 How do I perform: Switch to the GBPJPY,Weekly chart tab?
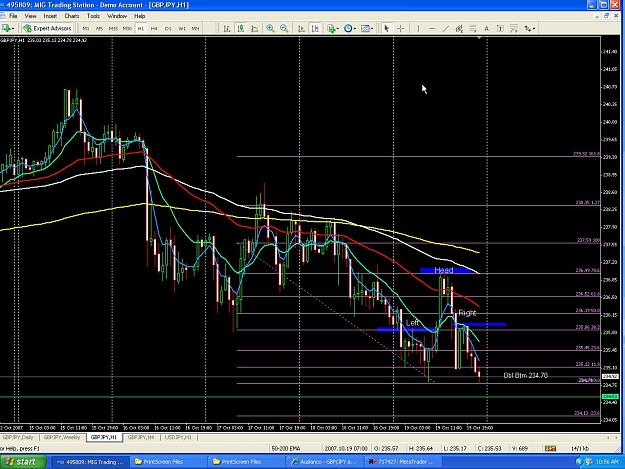point(62,438)
